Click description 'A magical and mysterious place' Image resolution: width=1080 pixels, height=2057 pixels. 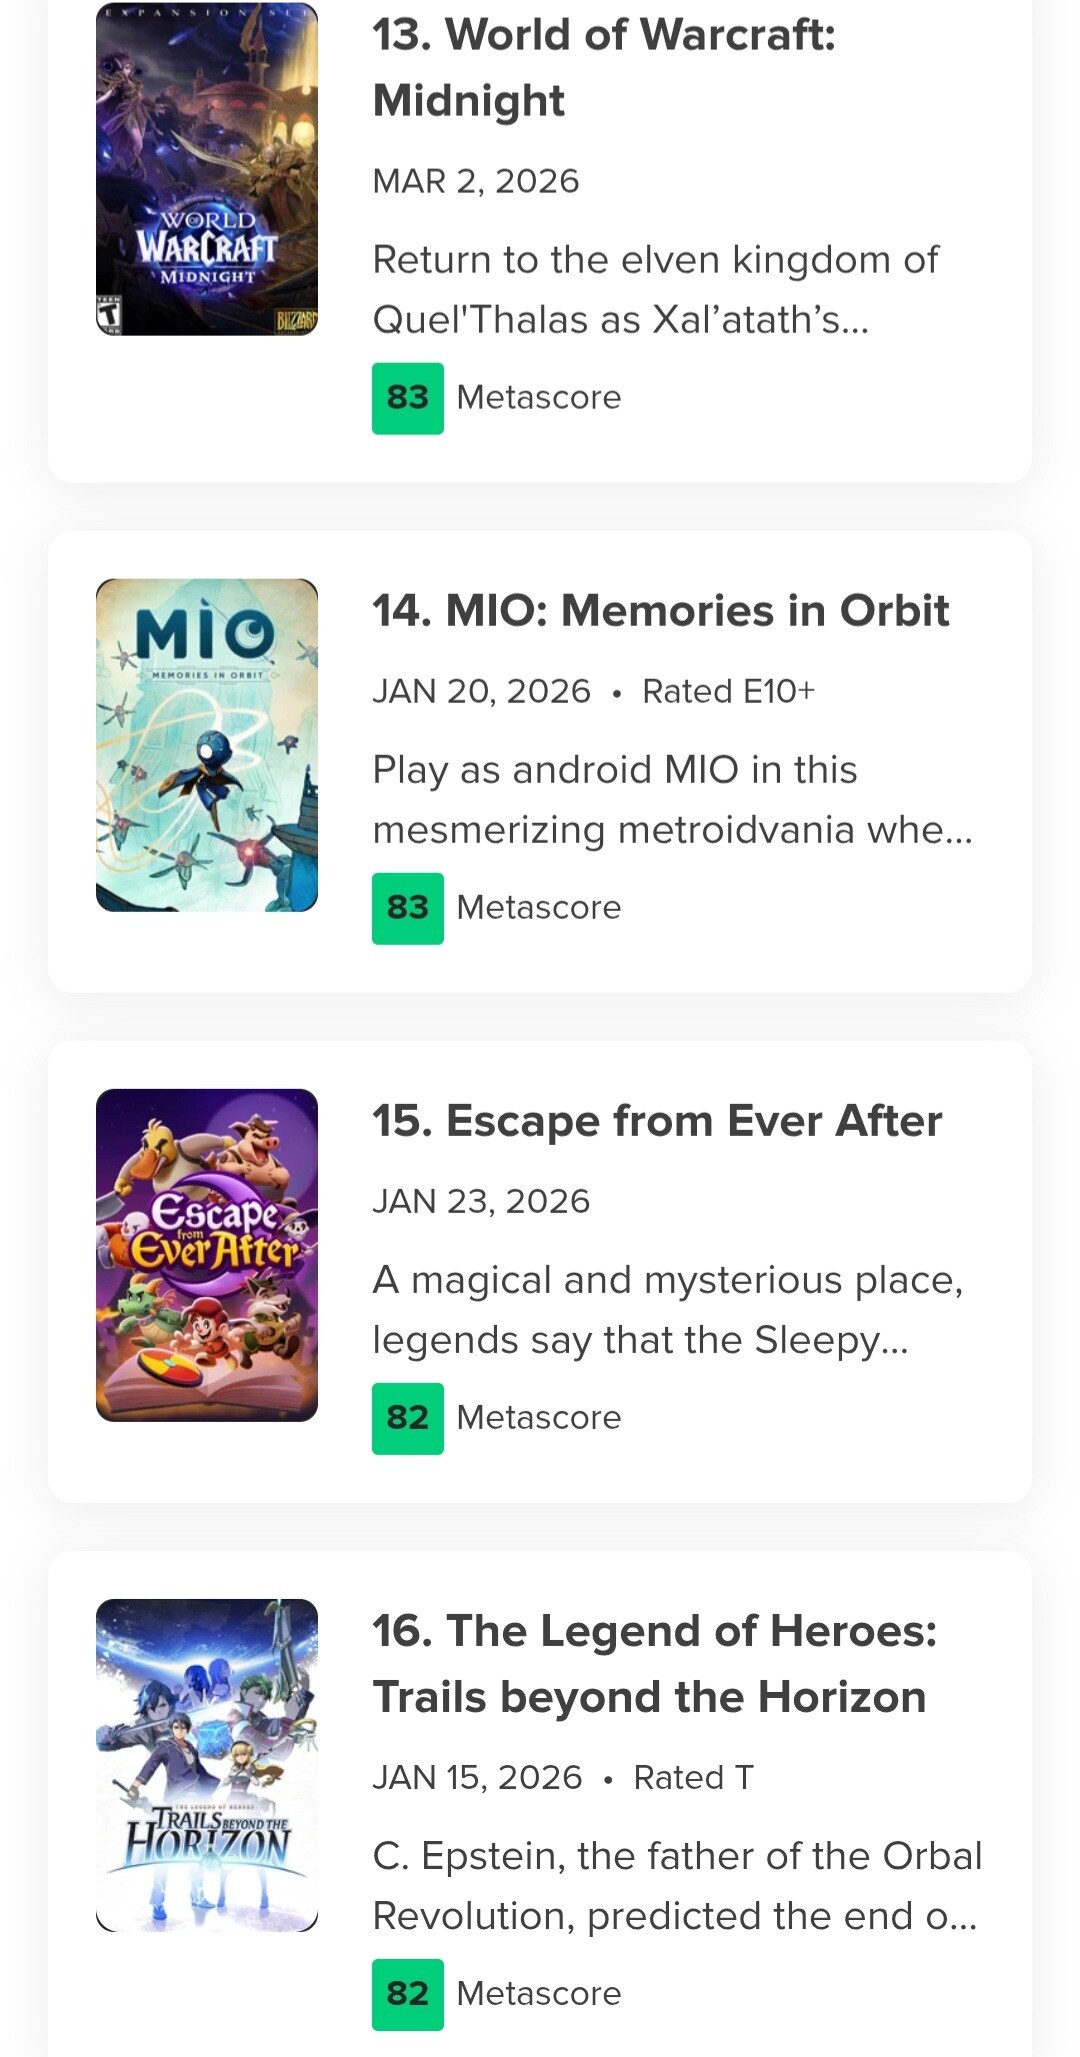667,1309
